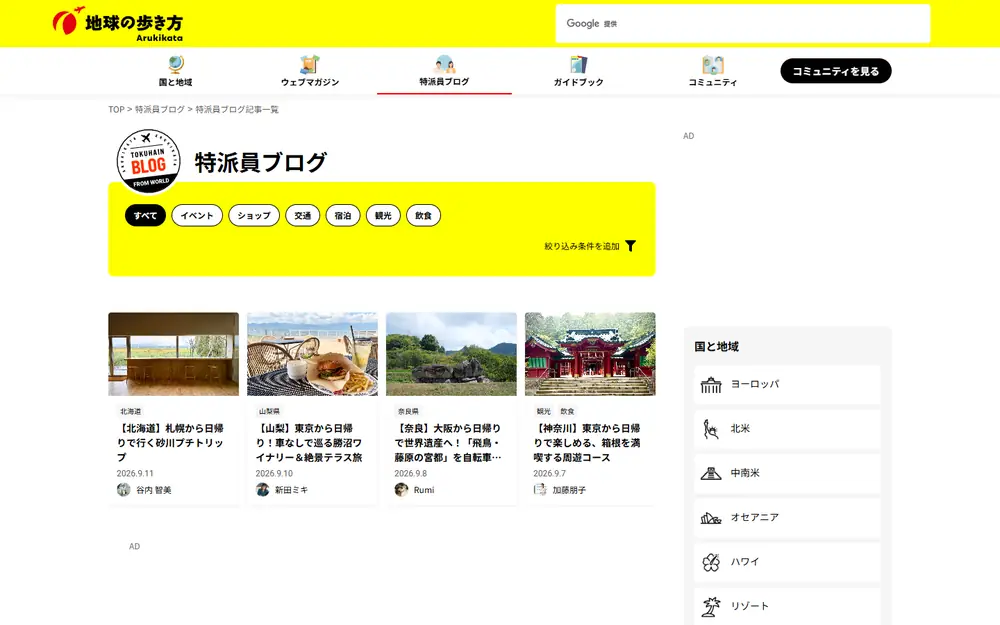Open the 奈良 stone ruins thumbnail
Image resolution: width=1000 pixels, height=625 pixels.
[452, 354]
